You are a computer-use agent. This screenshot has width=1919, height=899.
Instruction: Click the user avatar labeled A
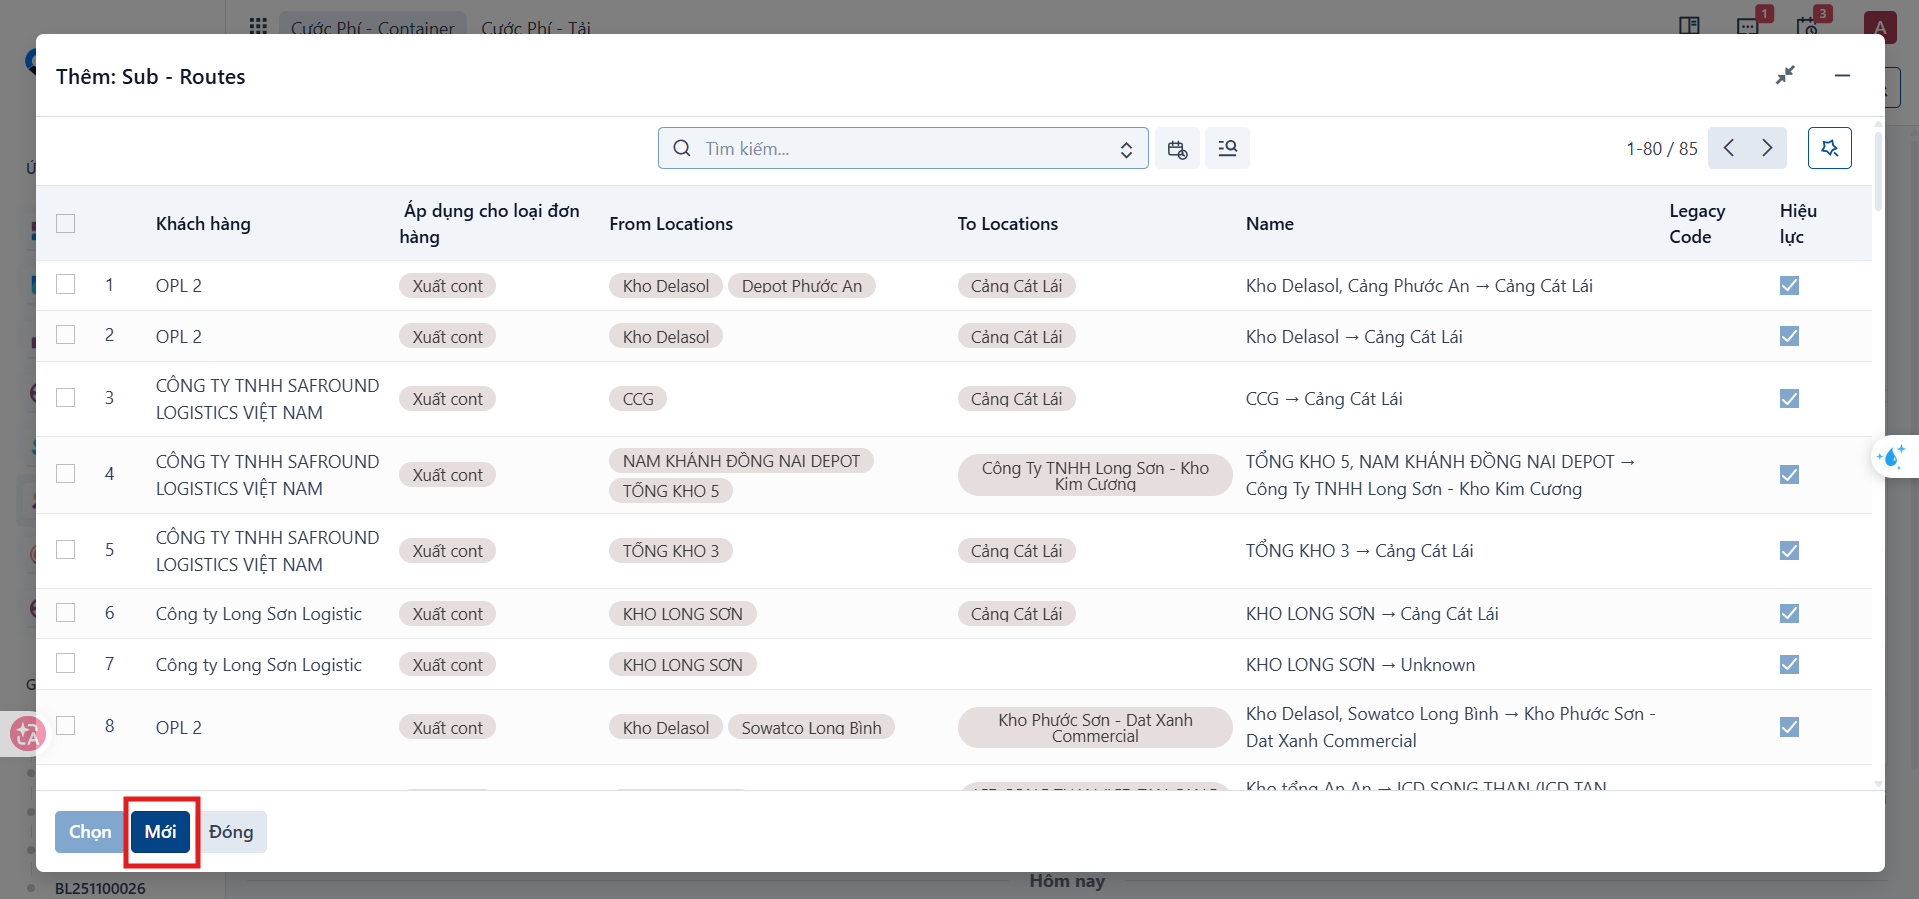(x=1880, y=27)
